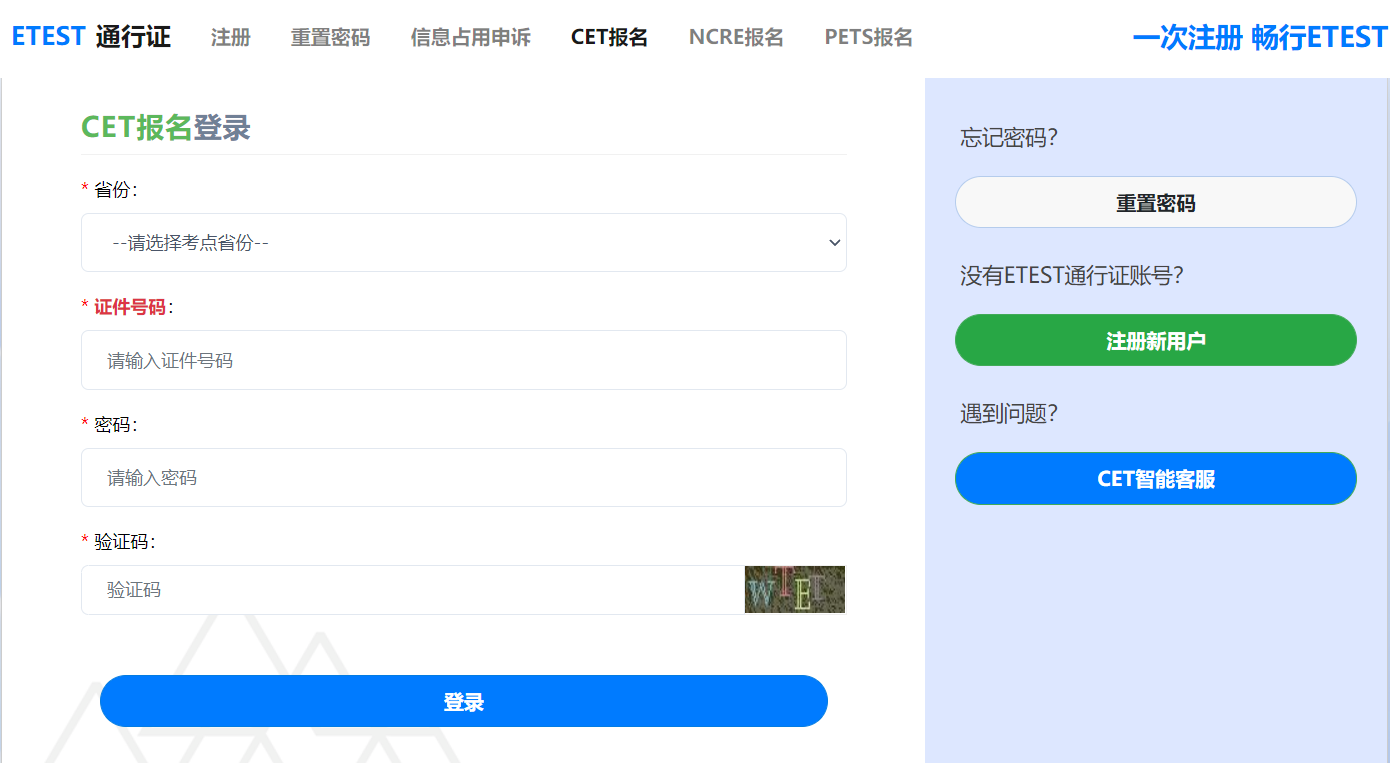Click the 一次注册 畅行ETEST slogan
This screenshot has width=1390, height=763.
[1259, 38]
